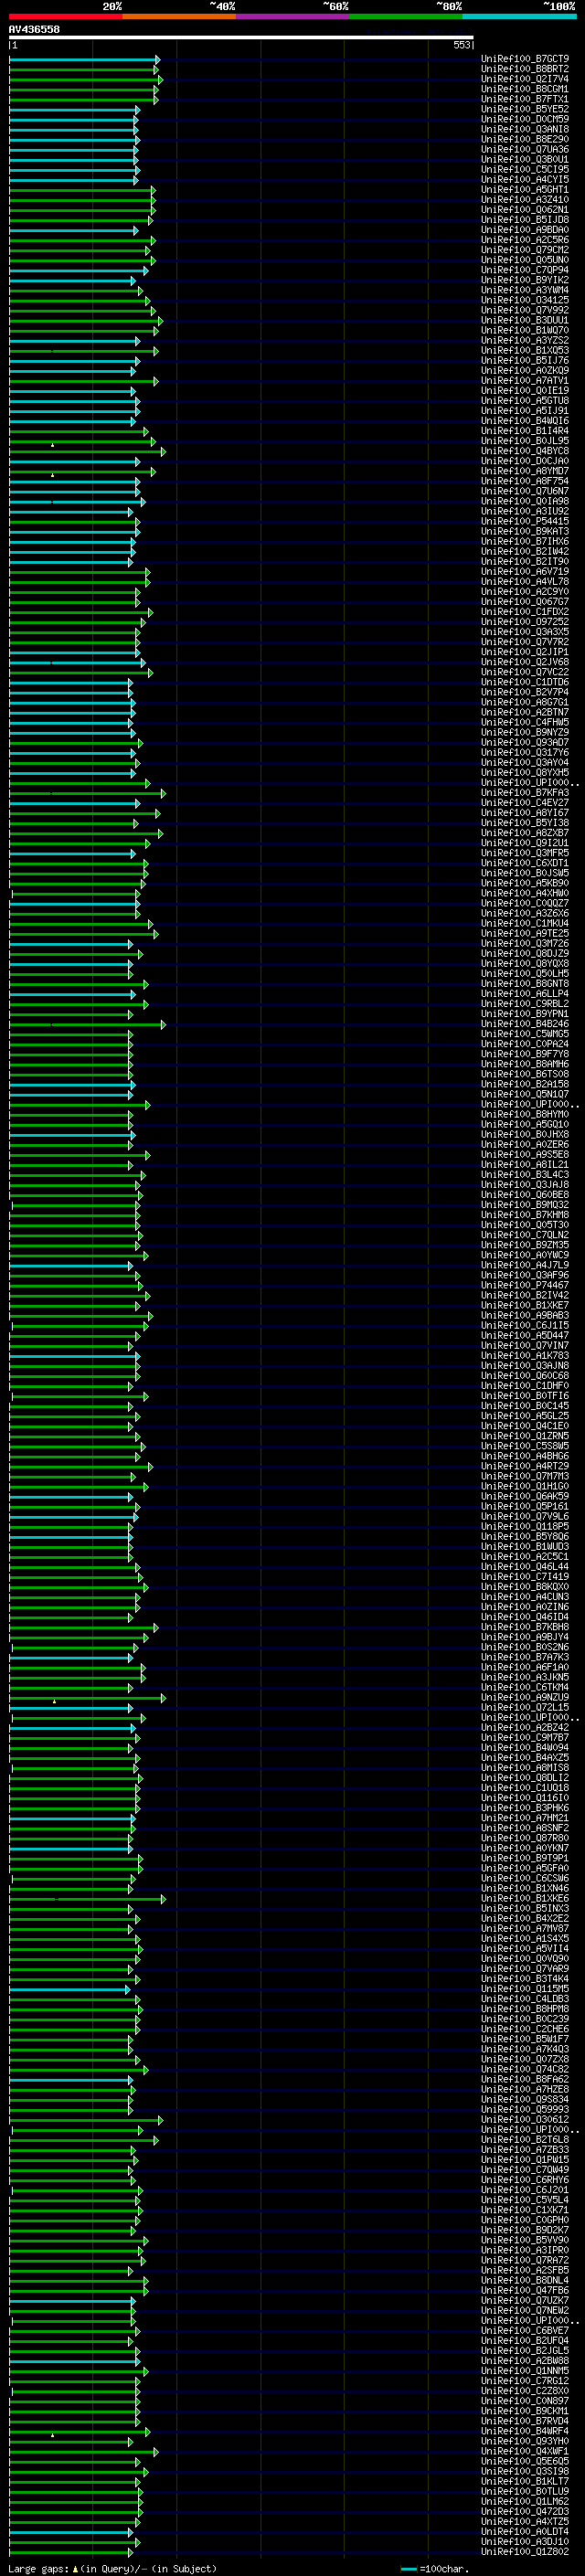Image resolution: width=585 pixels, height=2576 pixels.
Task: Select hit label UniRef100_B4WRF4
Action: point(525,2431)
